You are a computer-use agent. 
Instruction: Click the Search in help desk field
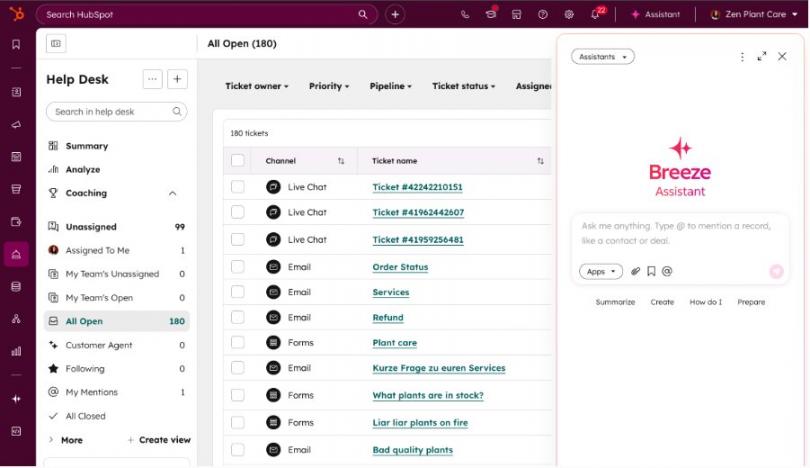117,112
